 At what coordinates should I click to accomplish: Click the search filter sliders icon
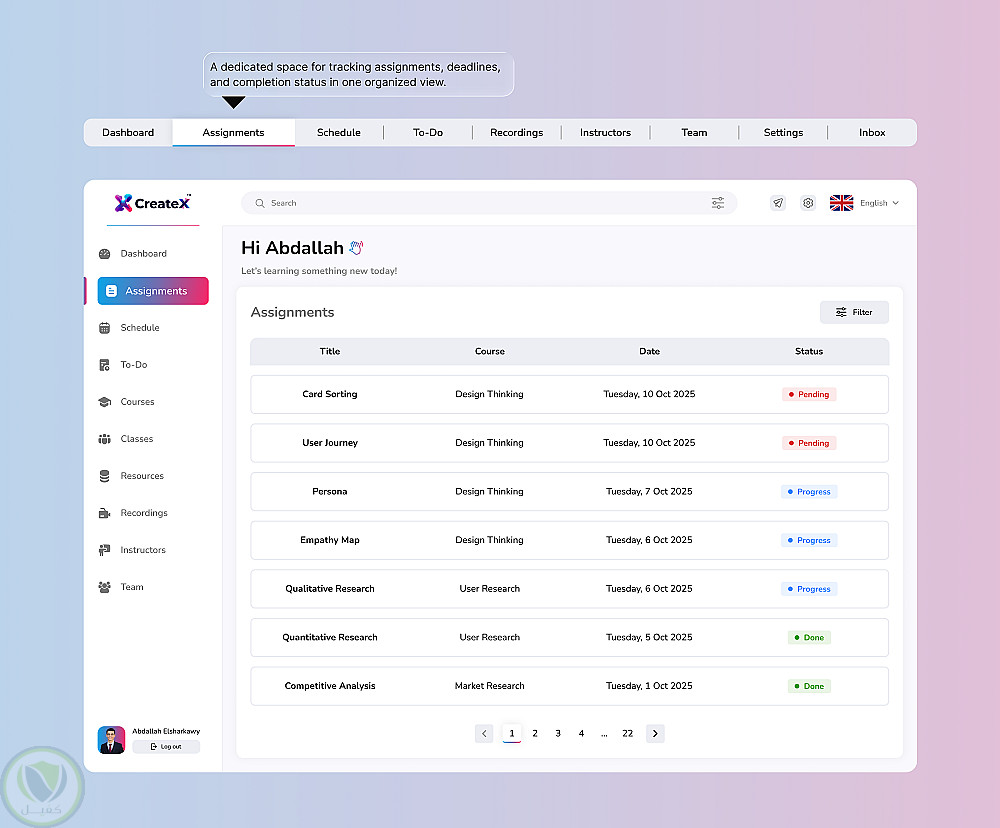[718, 203]
